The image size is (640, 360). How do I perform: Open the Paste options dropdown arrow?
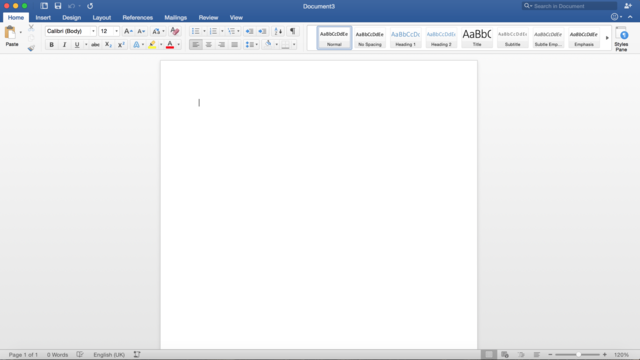[x=21, y=32]
